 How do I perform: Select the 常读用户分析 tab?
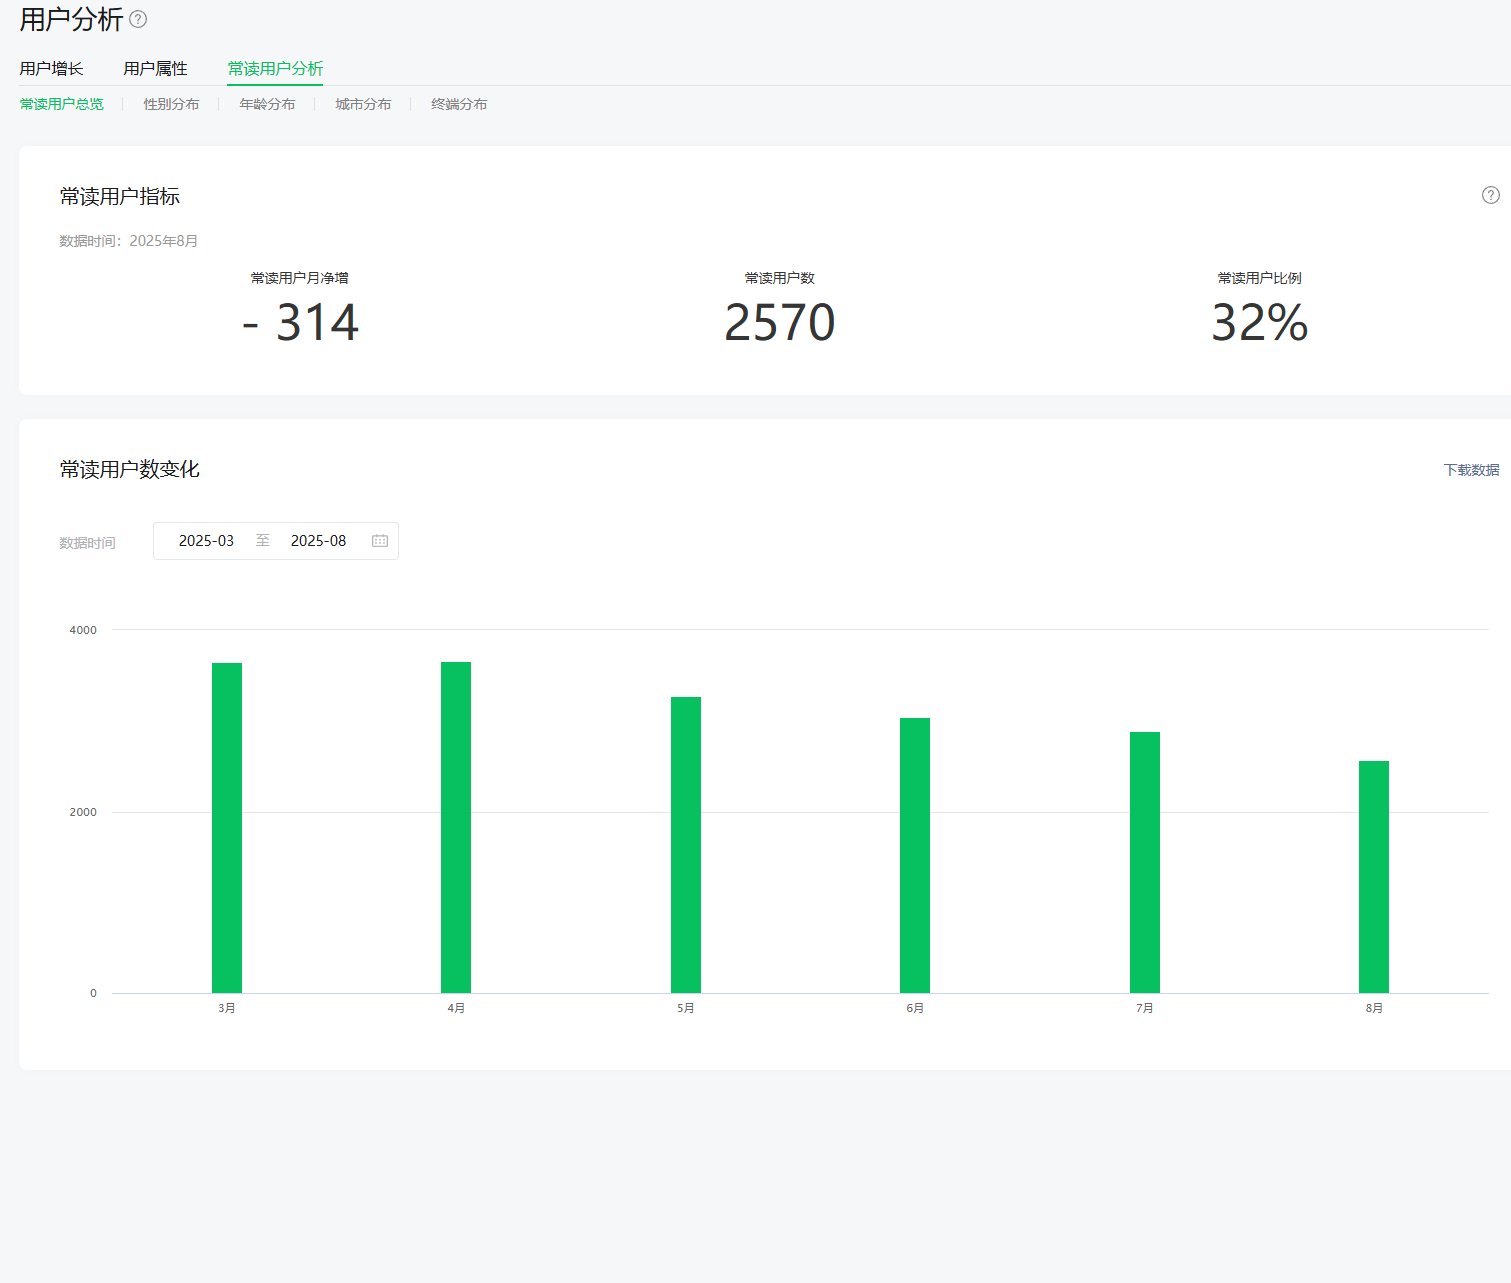click(275, 69)
